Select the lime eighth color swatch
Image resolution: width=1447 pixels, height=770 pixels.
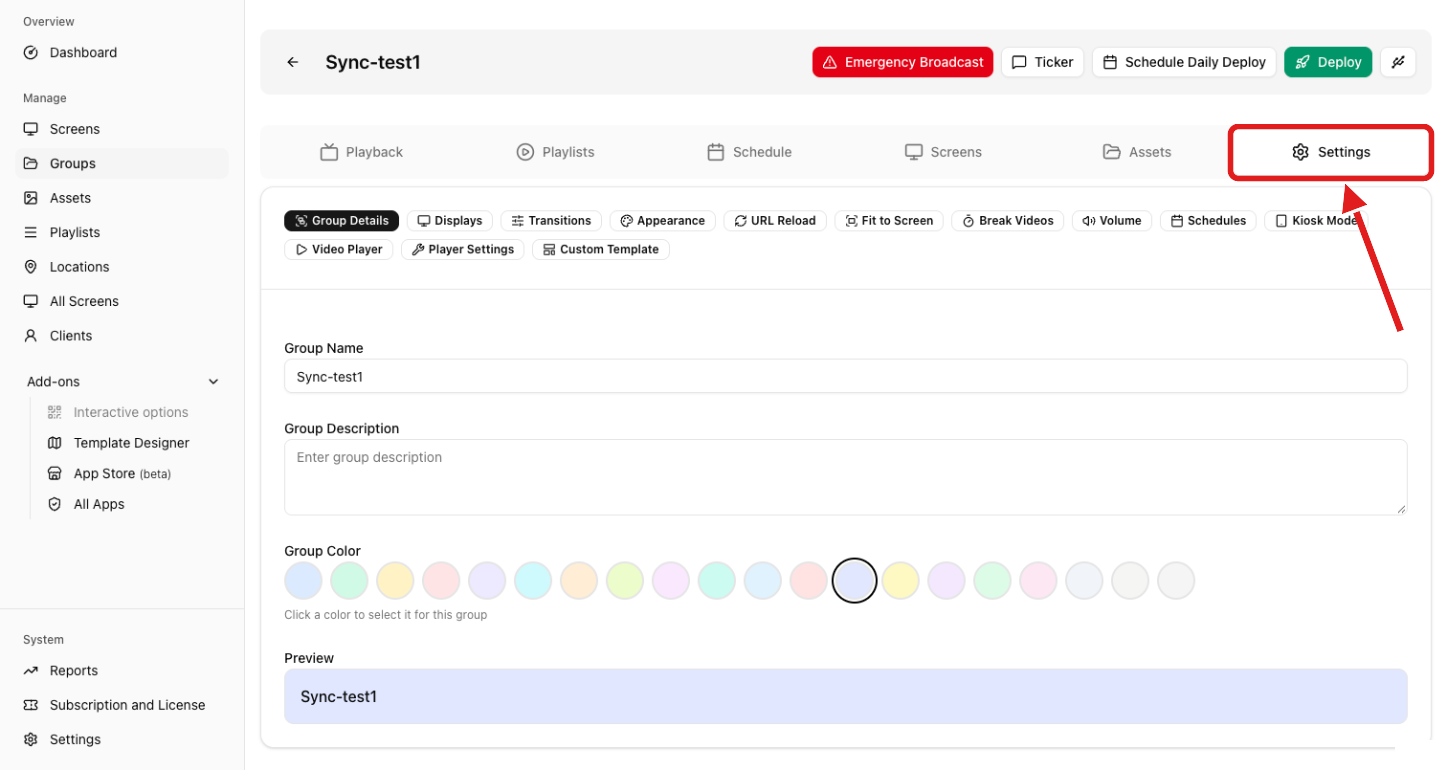[x=625, y=581]
